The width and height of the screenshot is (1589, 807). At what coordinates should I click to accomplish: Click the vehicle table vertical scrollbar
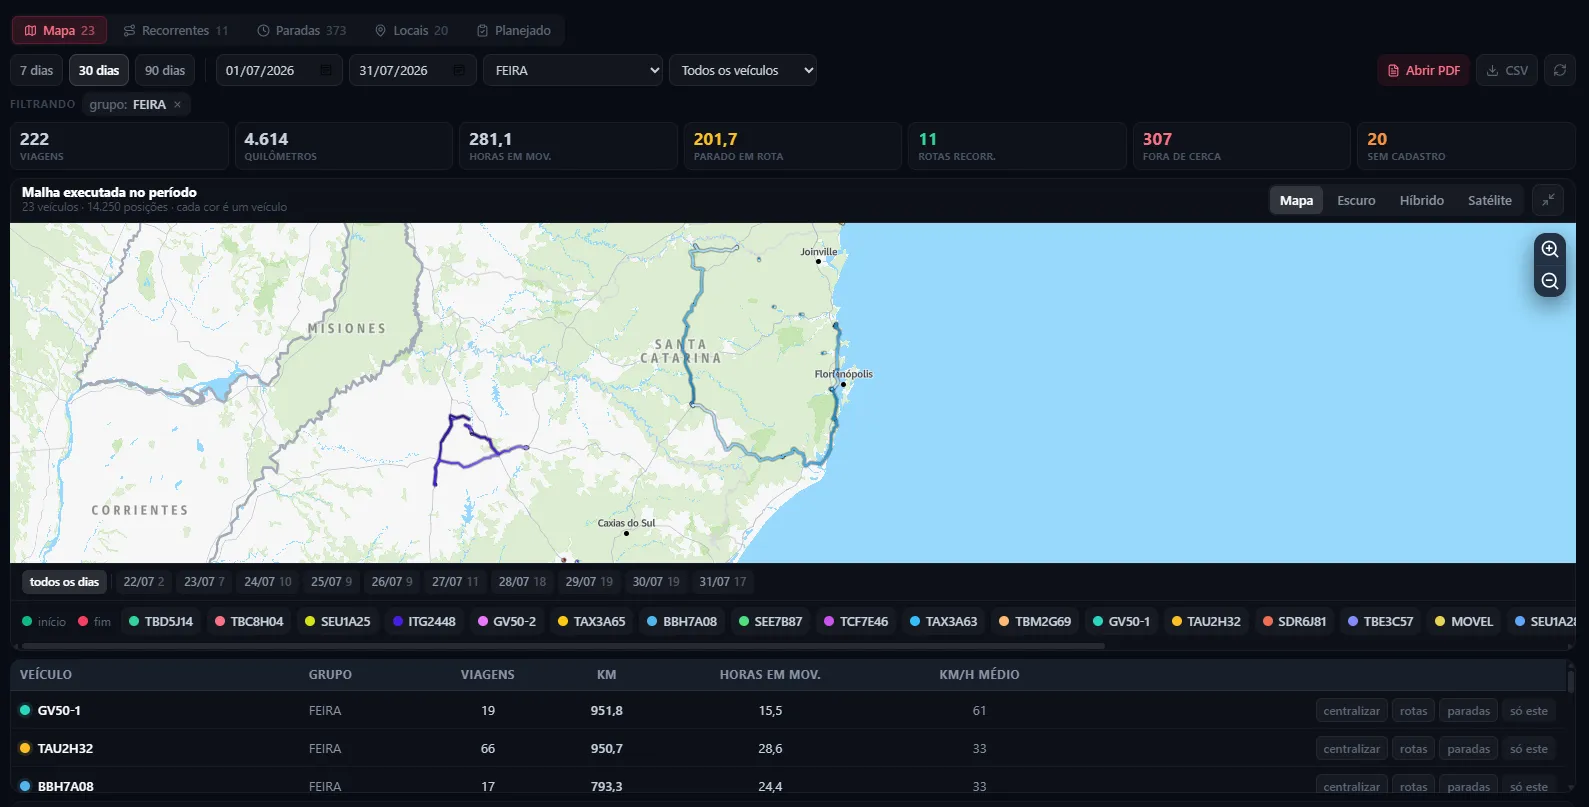(x=1571, y=681)
